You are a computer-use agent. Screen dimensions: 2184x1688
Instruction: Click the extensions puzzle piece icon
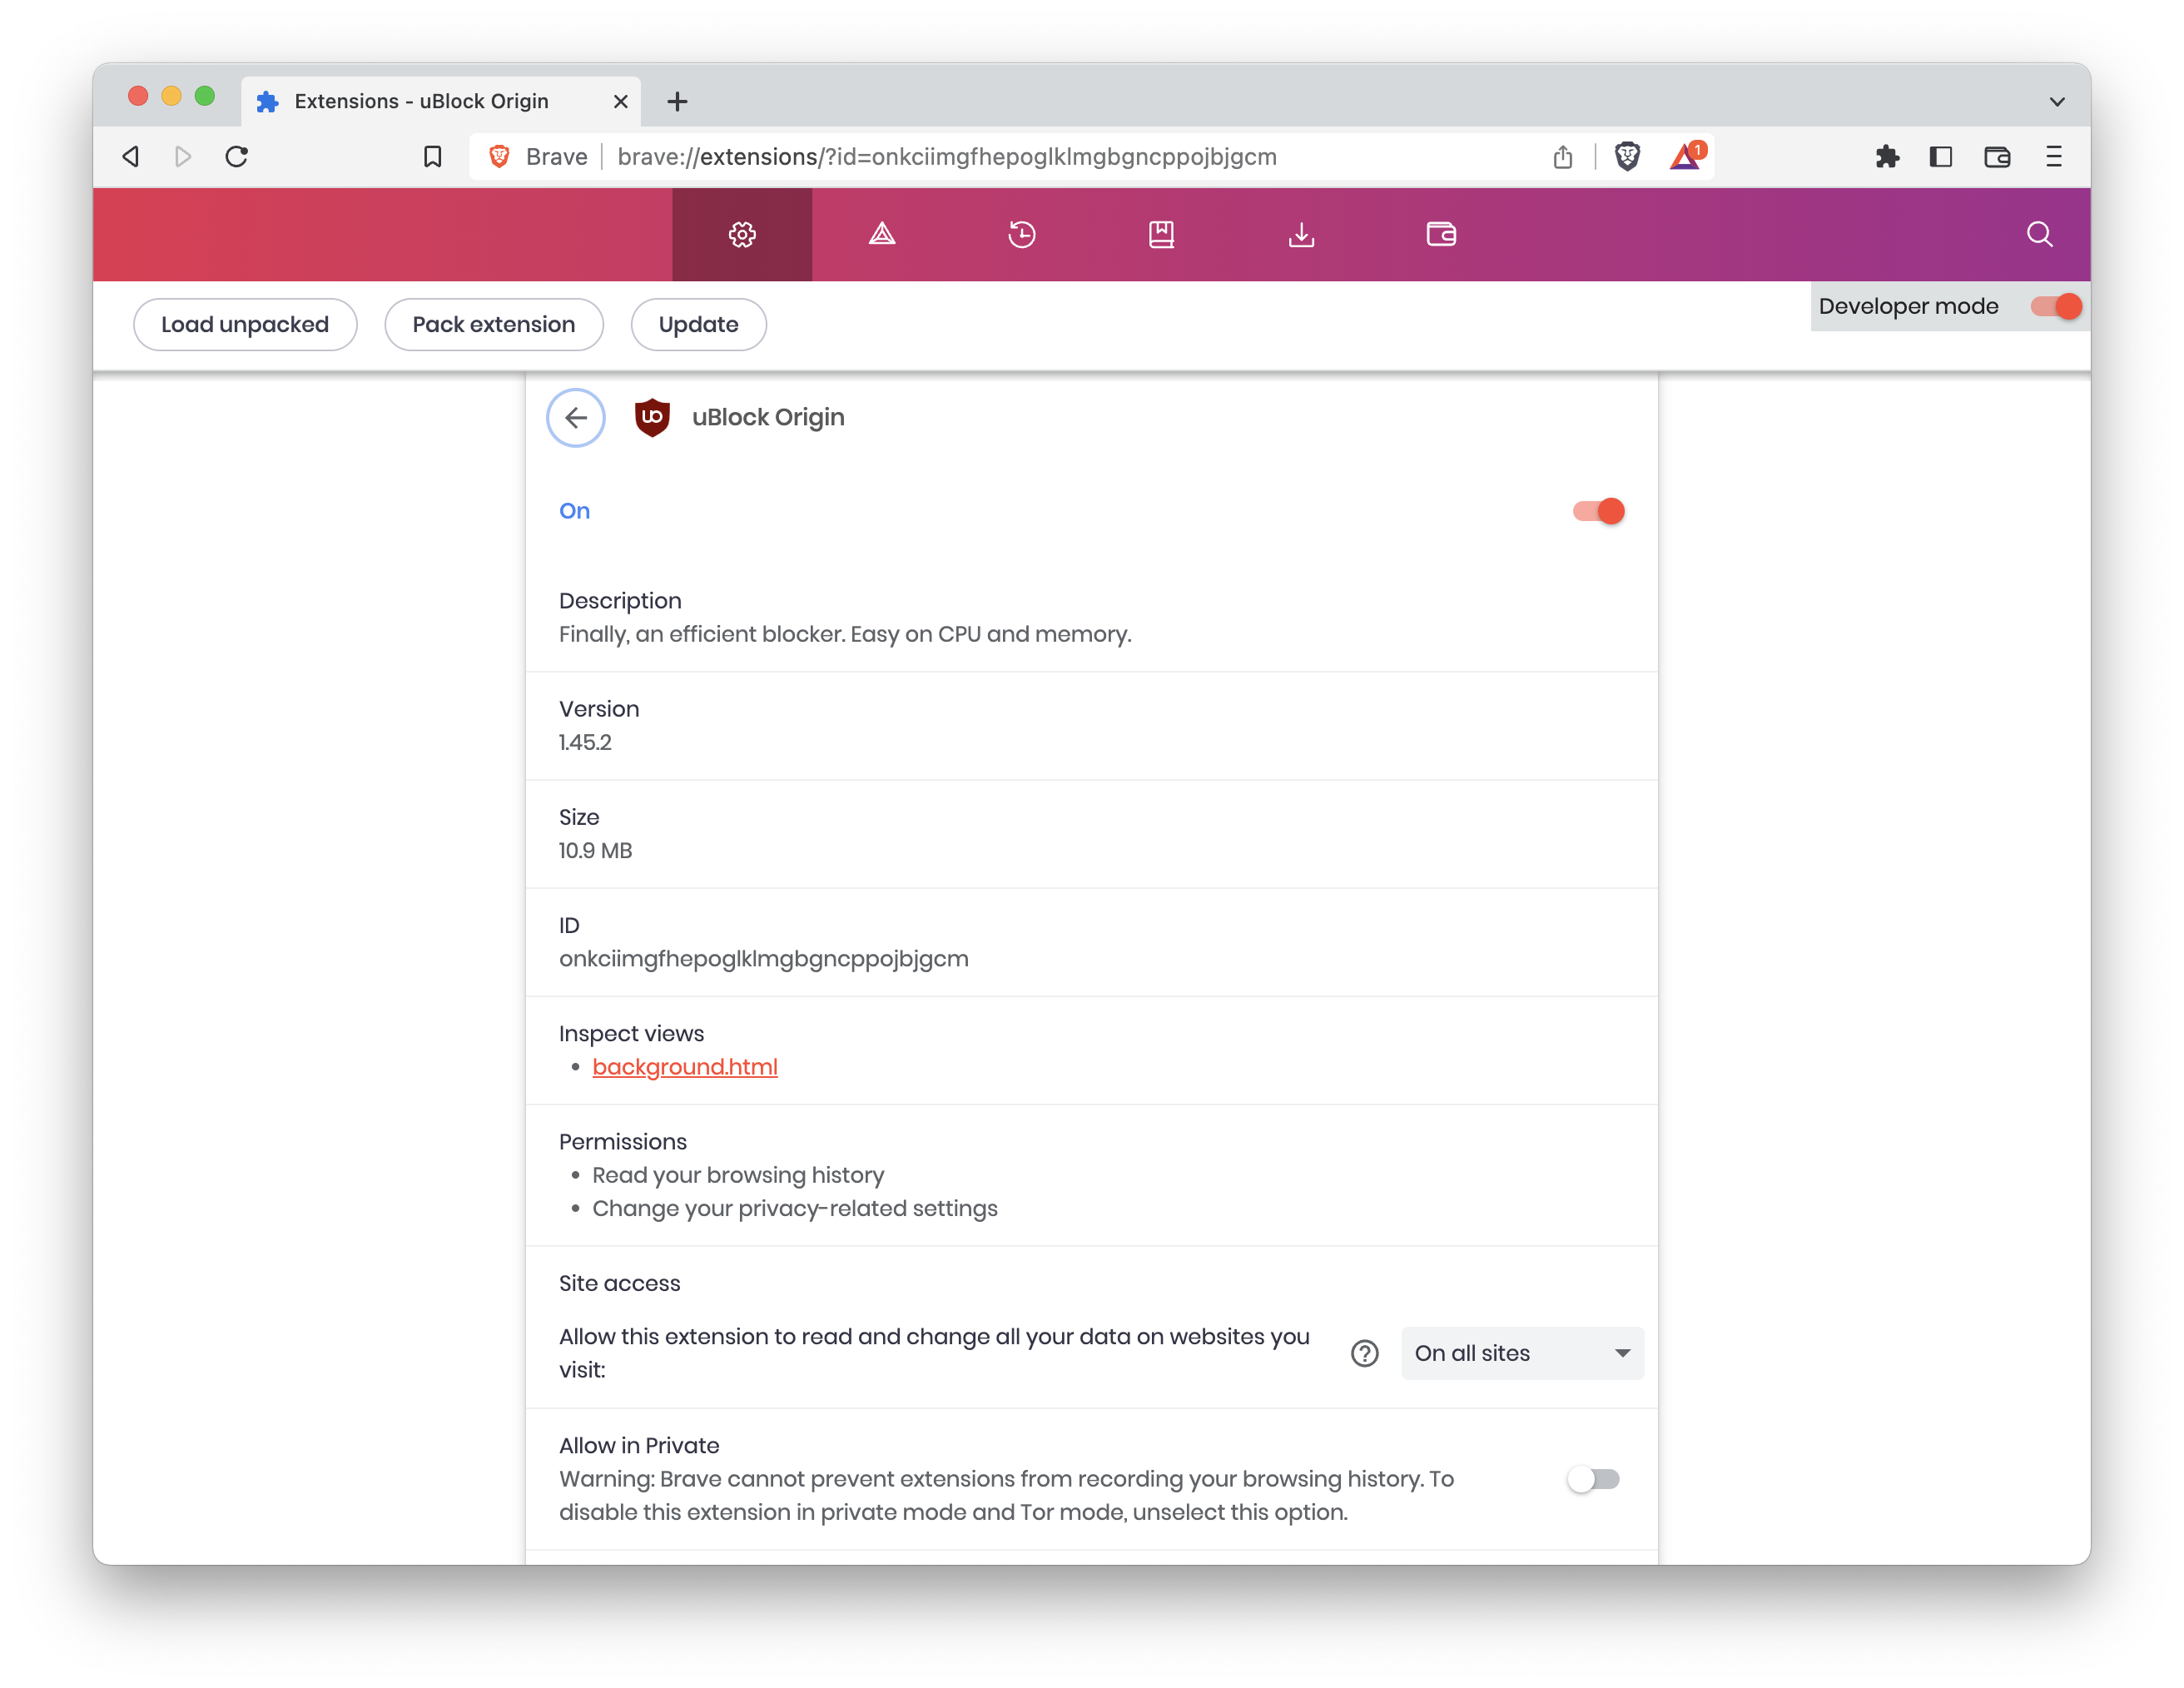click(1888, 157)
